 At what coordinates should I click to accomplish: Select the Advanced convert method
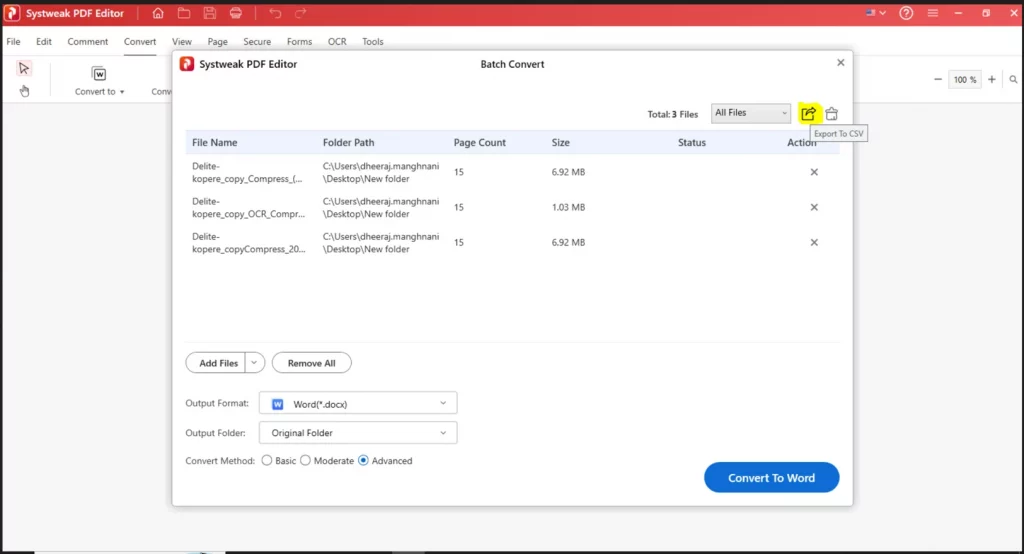[363, 461]
